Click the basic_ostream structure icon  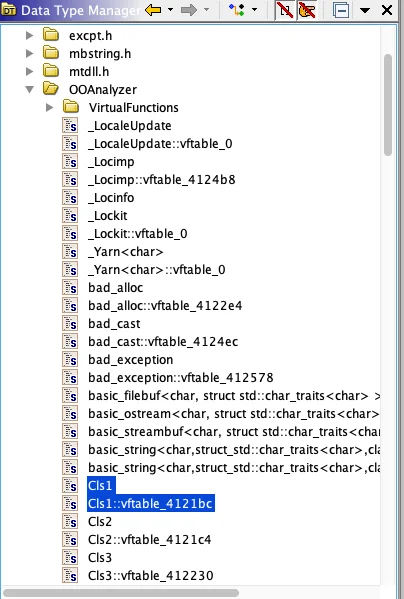(x=70, y=413)
